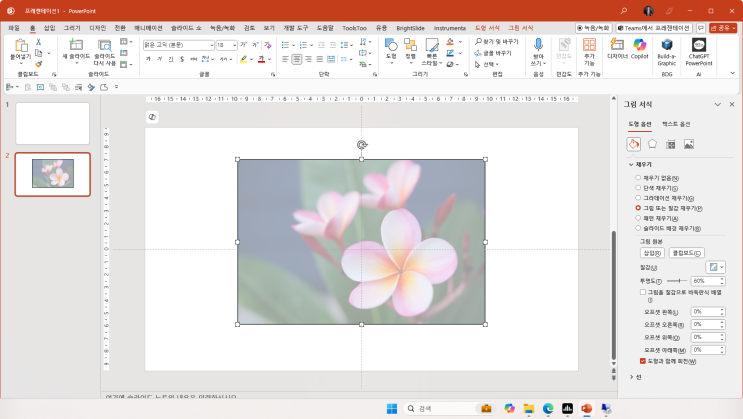Open Microsoft Edge from the taskbar
This screenshot has height=419, width=743.
tap(548, 408)
